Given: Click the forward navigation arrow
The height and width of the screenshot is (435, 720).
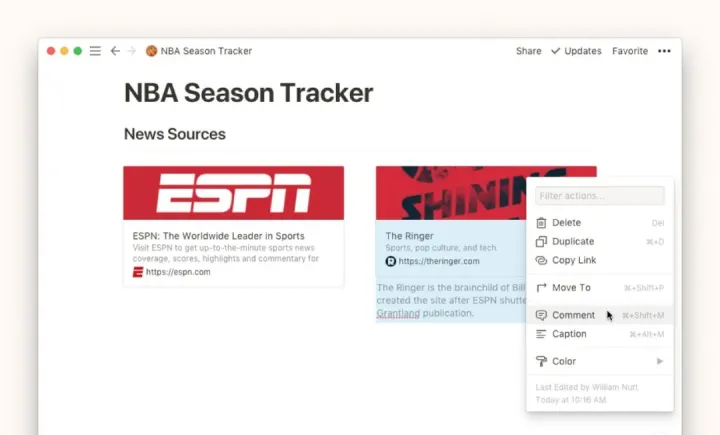Looking at the screenshot, I should coord(131,51).
